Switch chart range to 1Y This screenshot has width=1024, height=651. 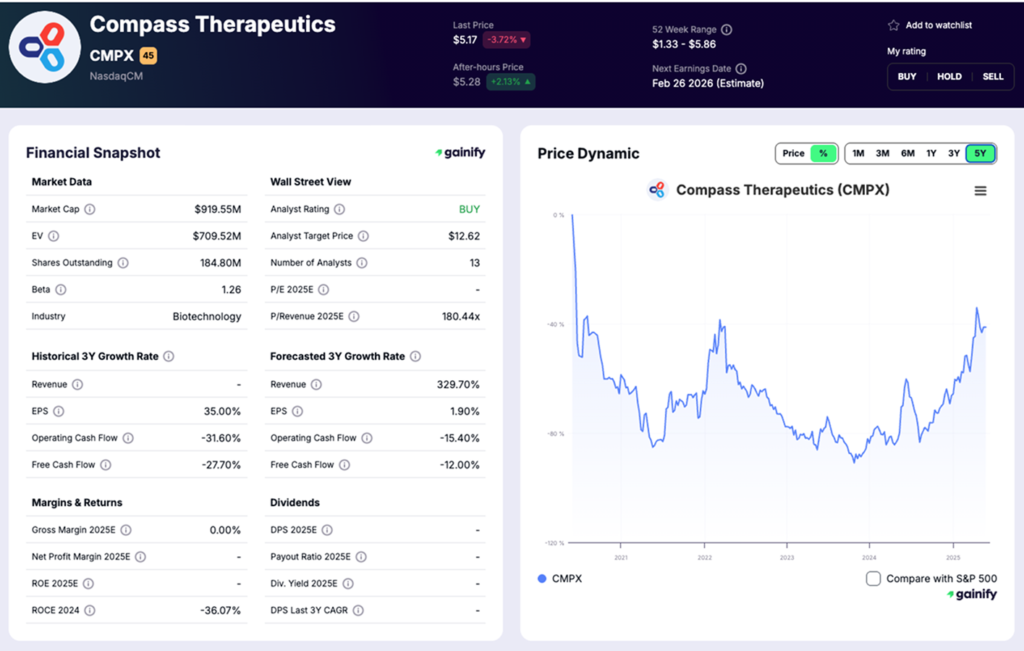[931, 153]
